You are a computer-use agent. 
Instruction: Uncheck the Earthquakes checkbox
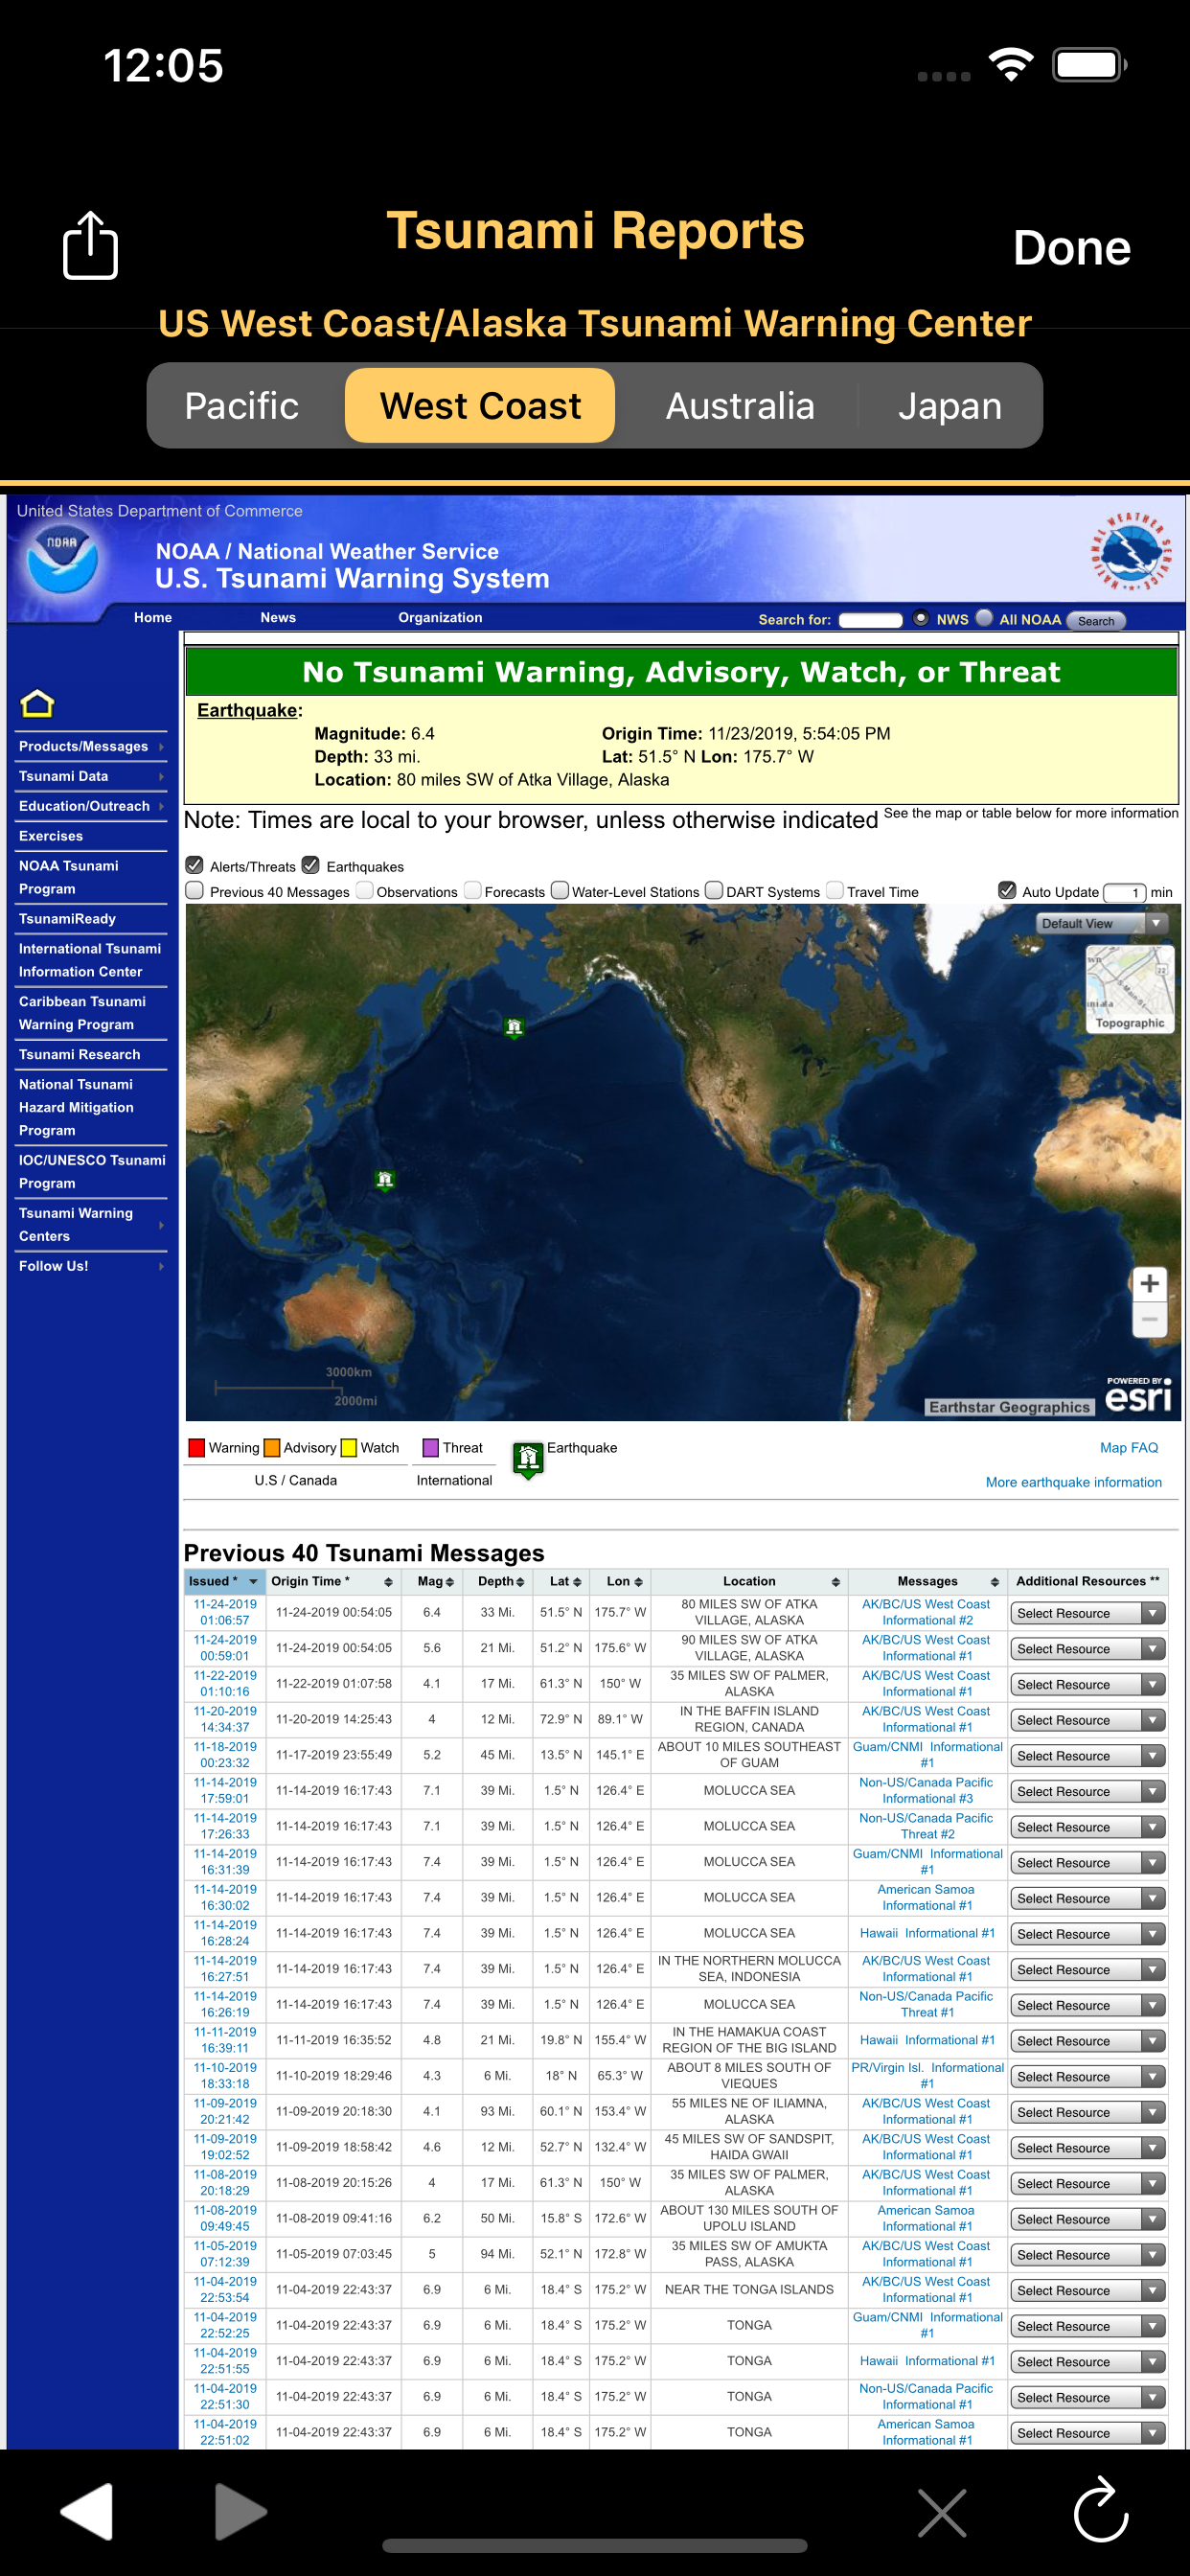point(311,865)
